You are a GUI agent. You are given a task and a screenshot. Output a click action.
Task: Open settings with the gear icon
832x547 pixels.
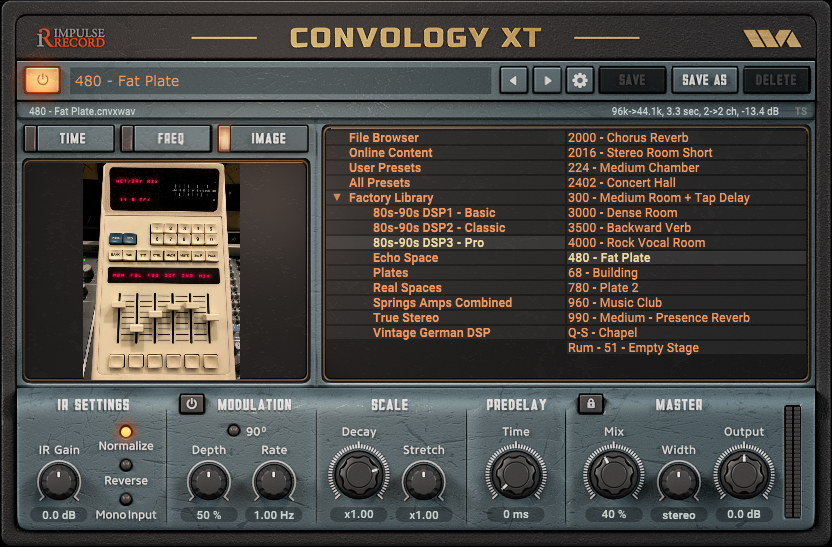(x=579, y=81)
